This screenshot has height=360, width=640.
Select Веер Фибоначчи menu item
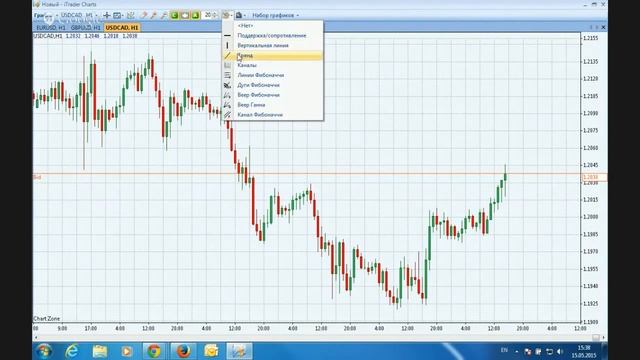(273, 95)
